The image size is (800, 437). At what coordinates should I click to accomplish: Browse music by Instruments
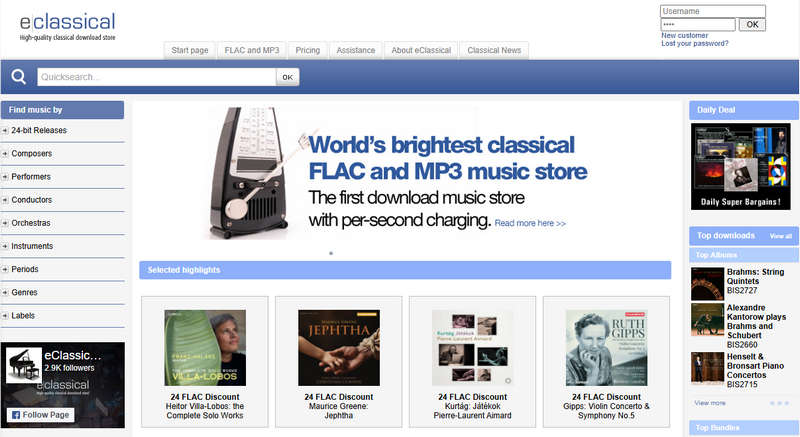tap(32, 246)
